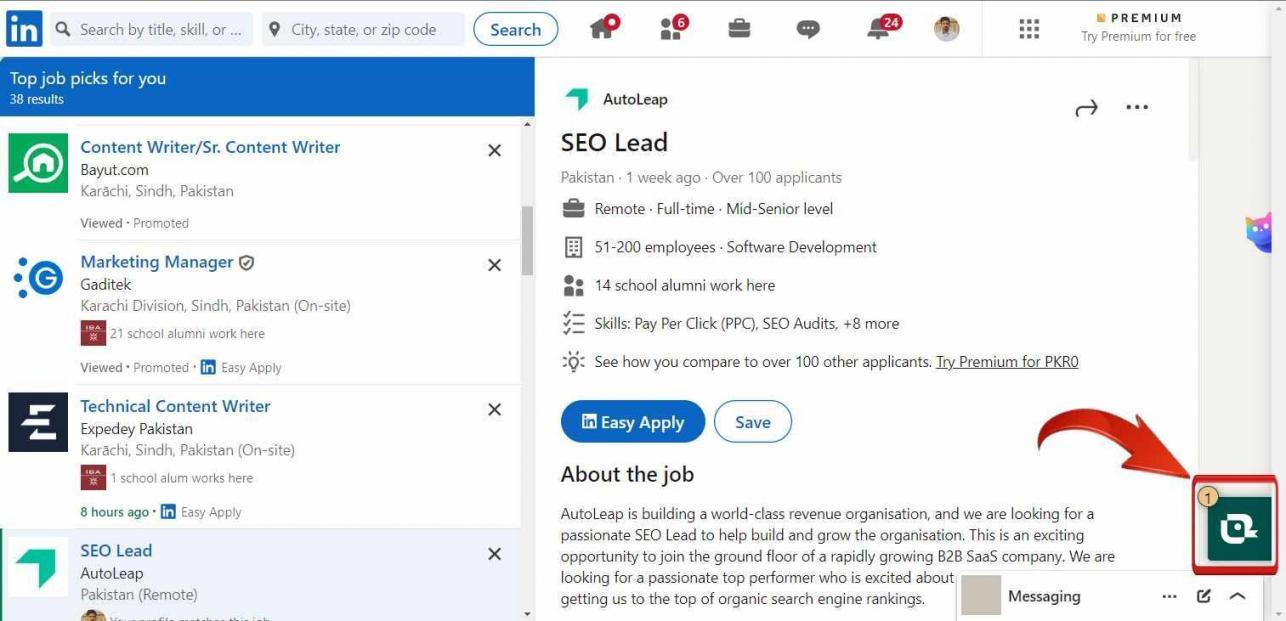Open the Jobs briefcase icon

coord(739,29)
